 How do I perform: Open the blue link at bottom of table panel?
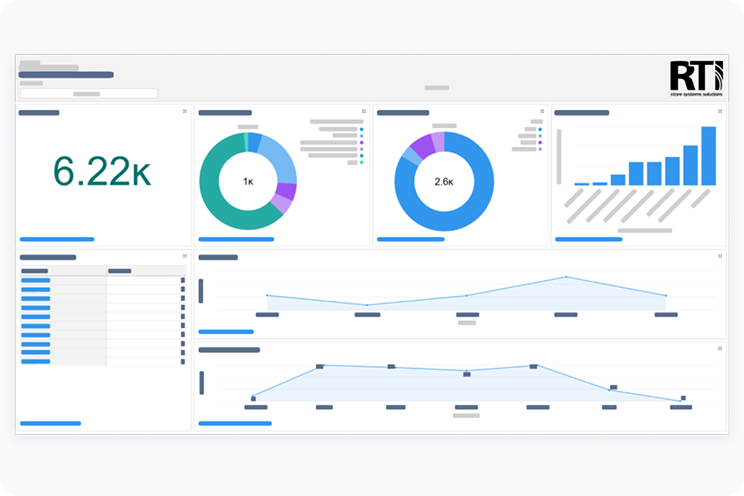[50, 423]
